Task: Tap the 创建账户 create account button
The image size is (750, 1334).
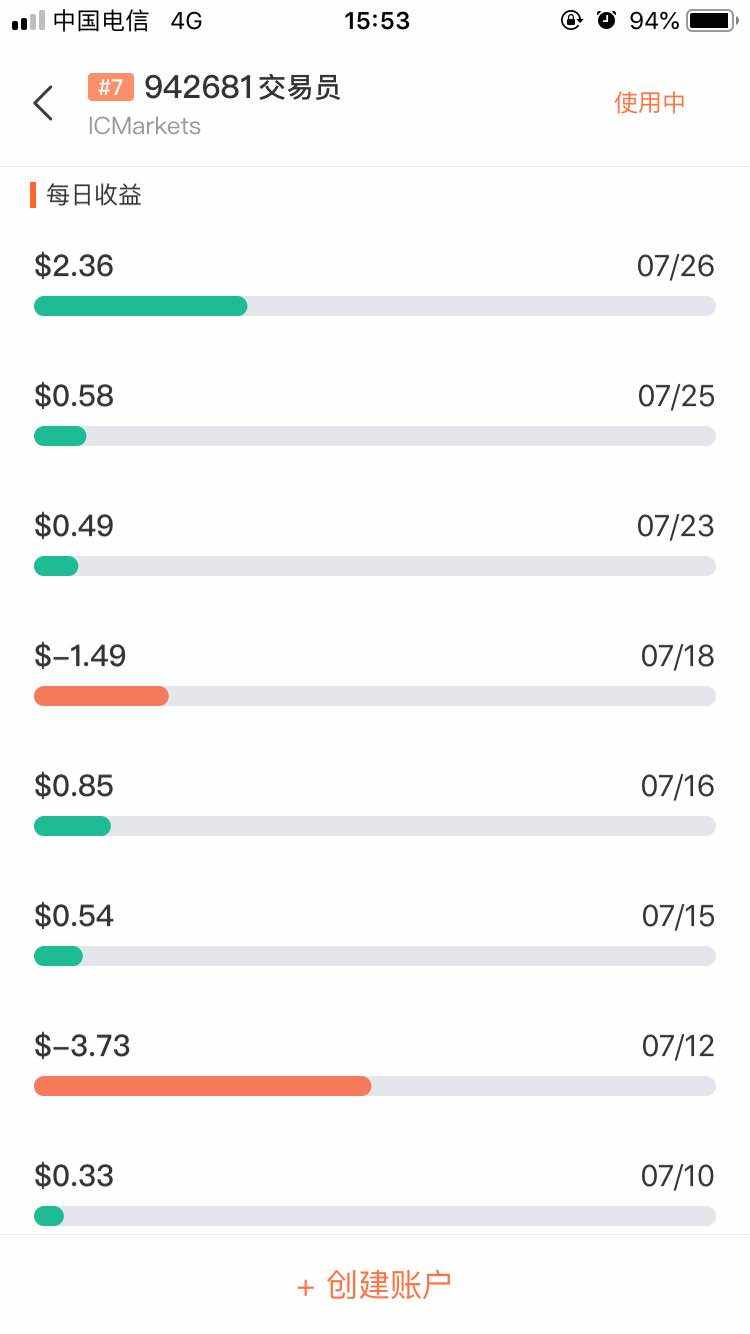Action: [375, 1285]
